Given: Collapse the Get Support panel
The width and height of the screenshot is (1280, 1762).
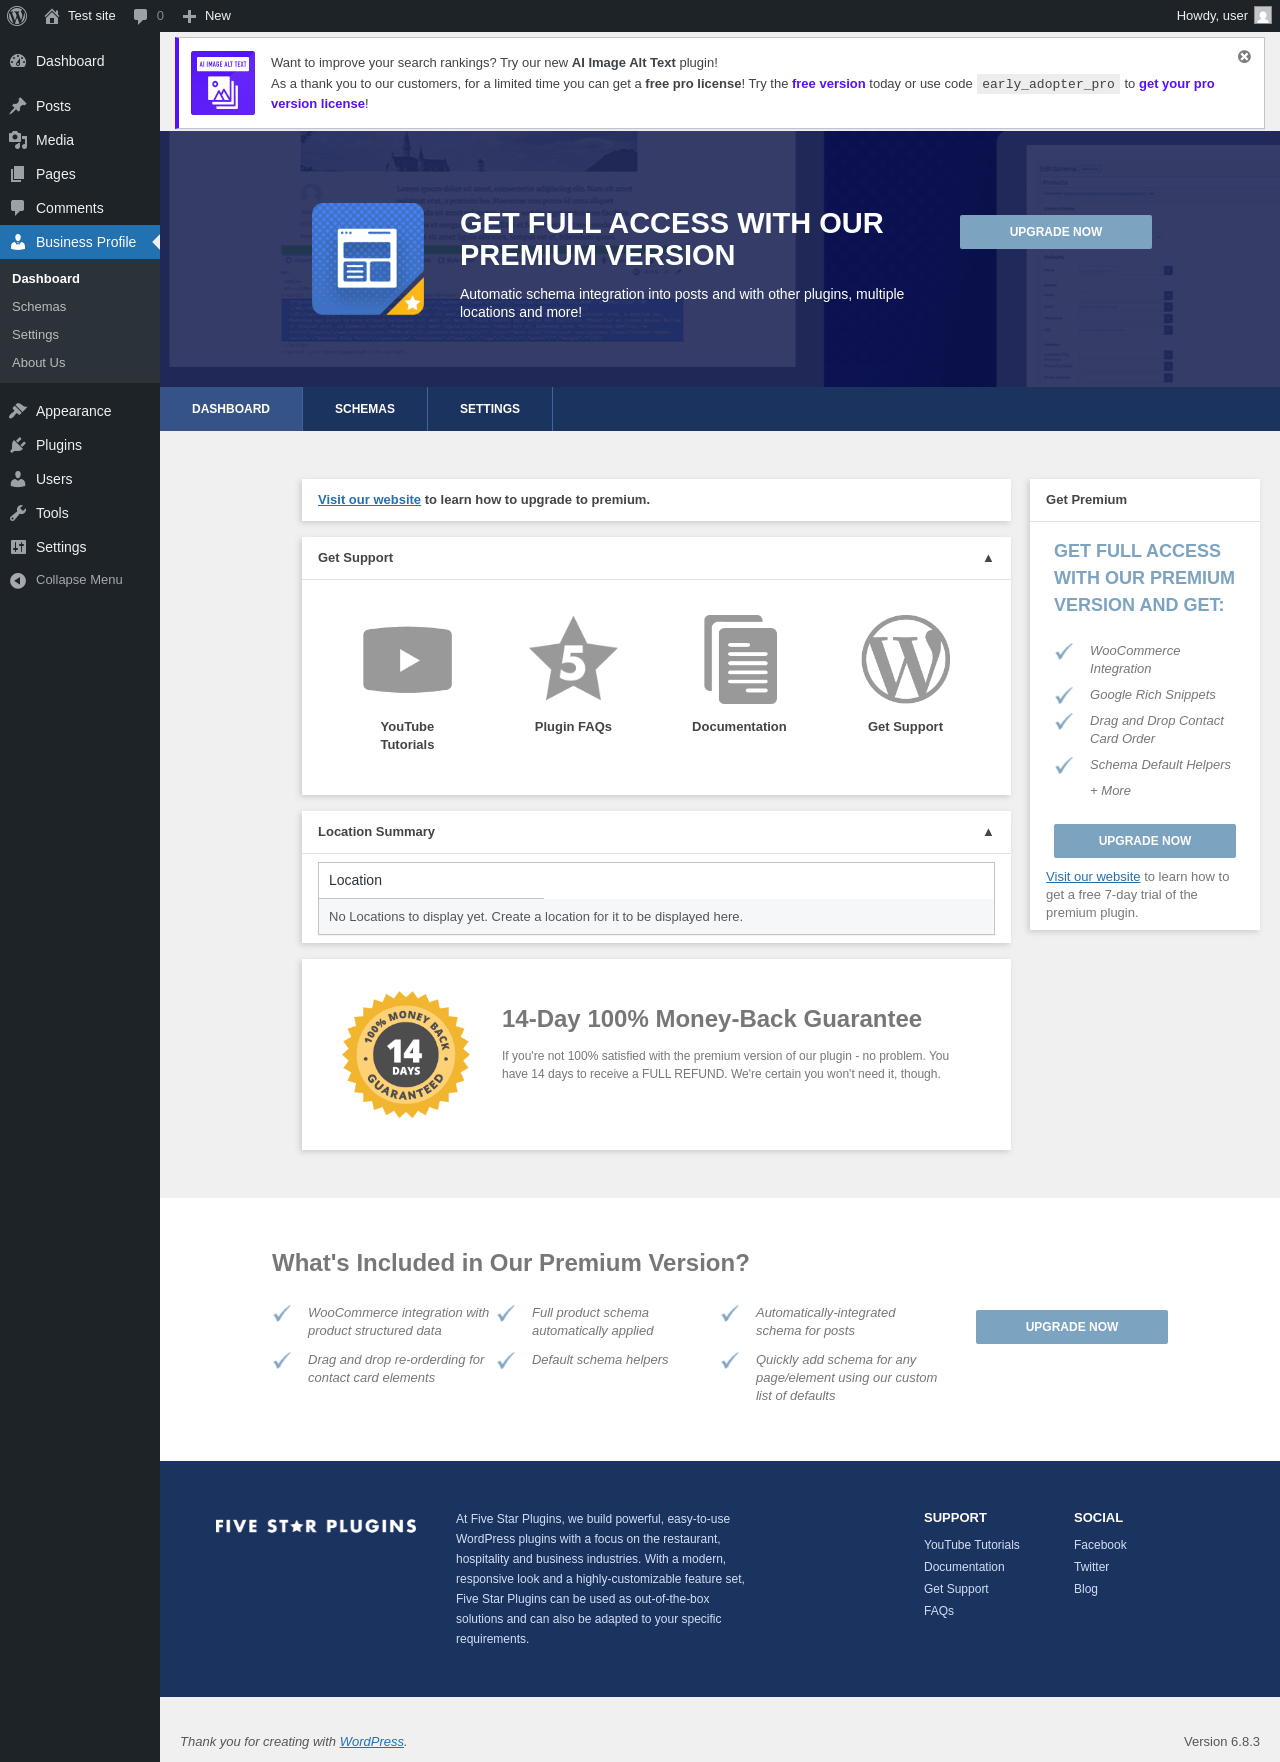Looking at the screenshot, I should (x=988, y=558).
